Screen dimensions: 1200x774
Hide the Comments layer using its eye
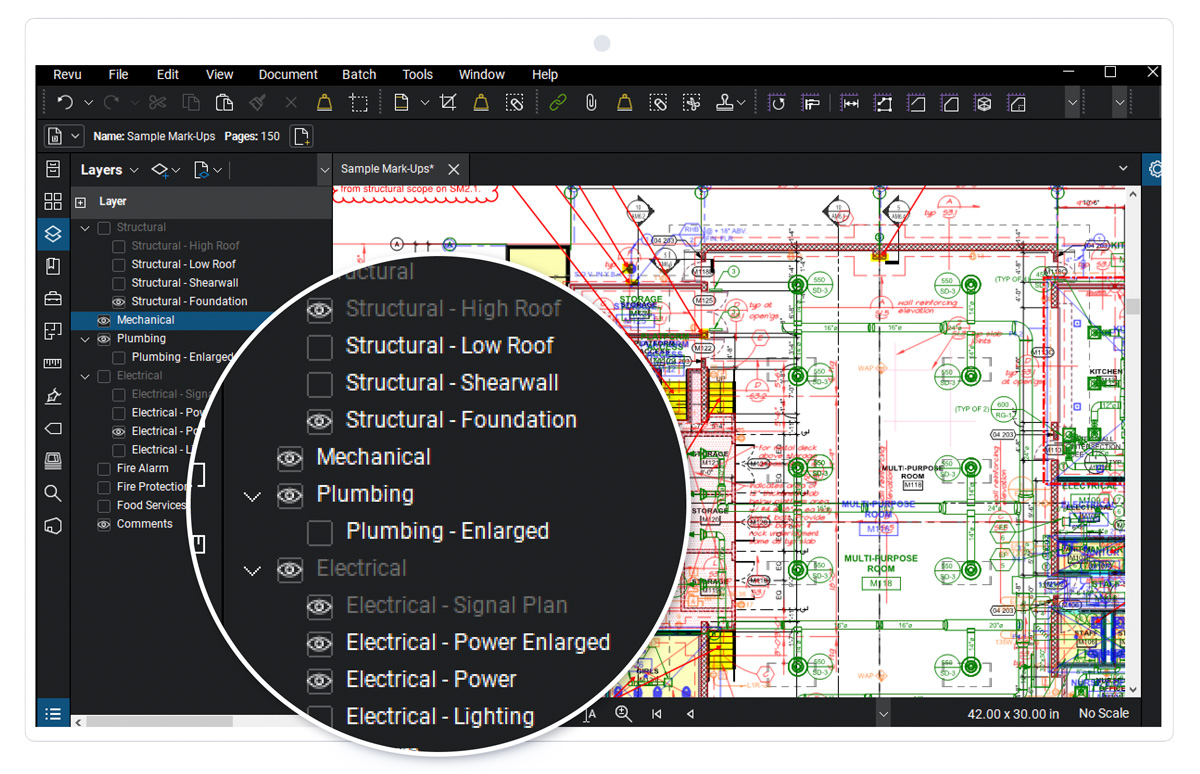click(104, 524)
